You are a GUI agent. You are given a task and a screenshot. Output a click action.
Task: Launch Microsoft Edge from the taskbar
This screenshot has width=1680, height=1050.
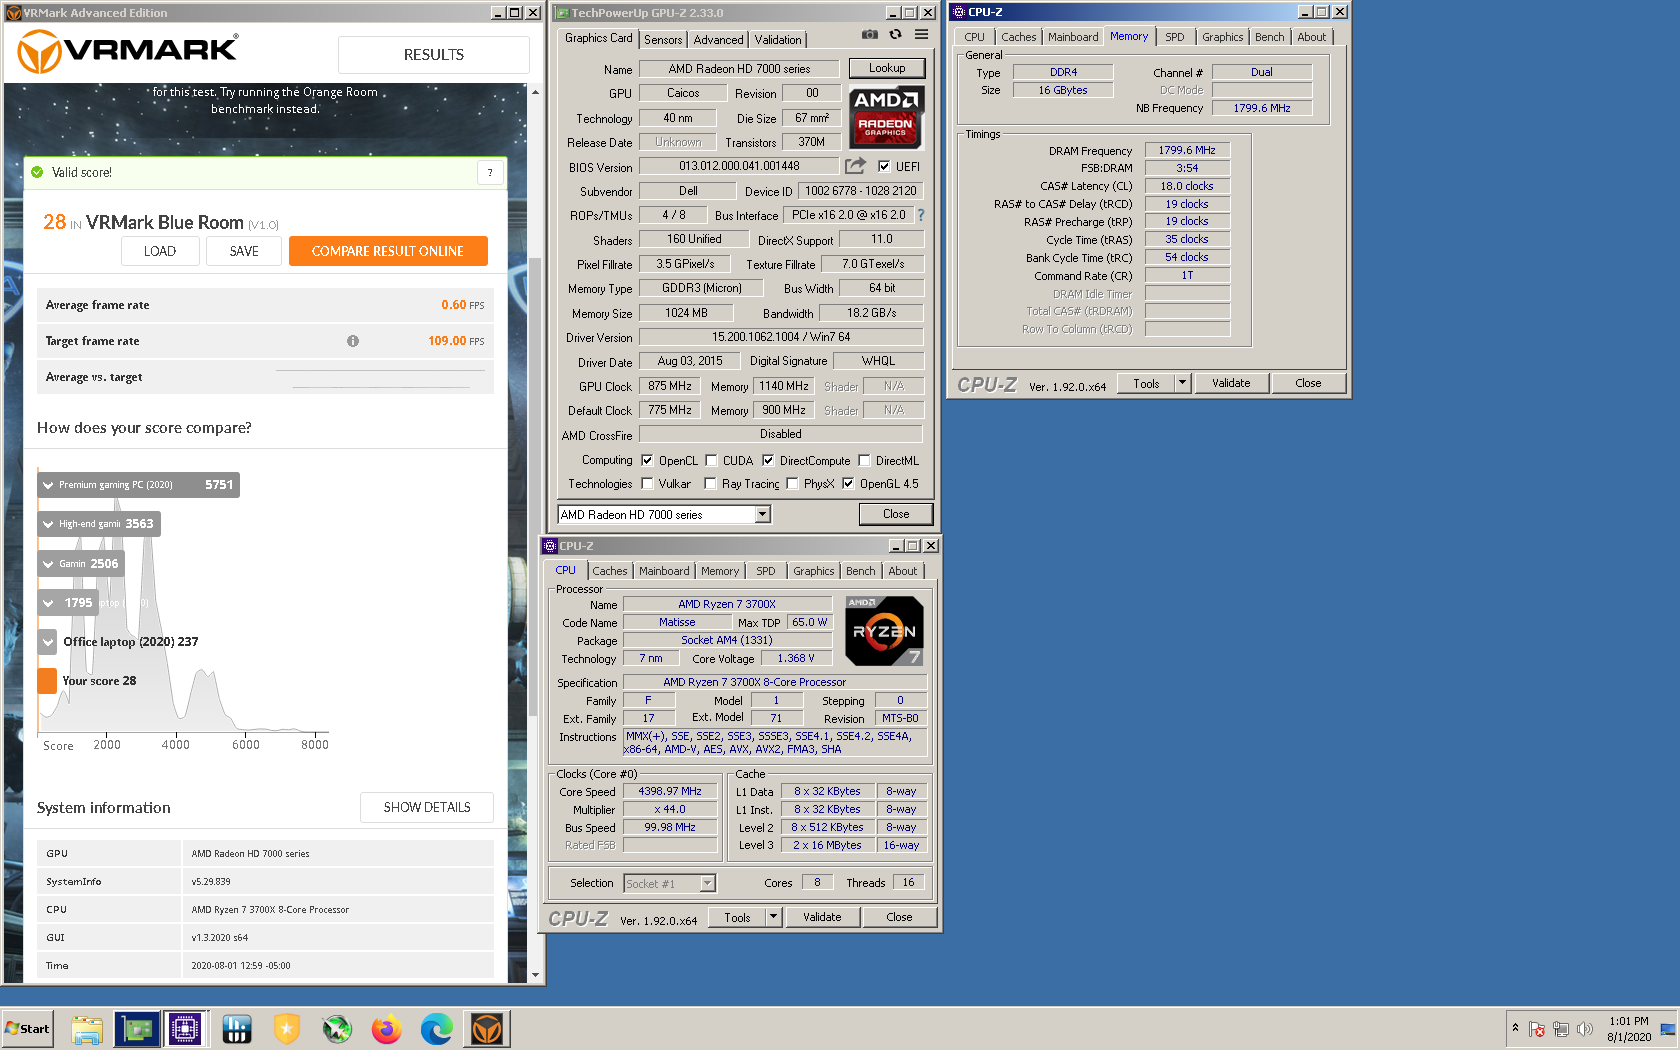coord(437,1029)
